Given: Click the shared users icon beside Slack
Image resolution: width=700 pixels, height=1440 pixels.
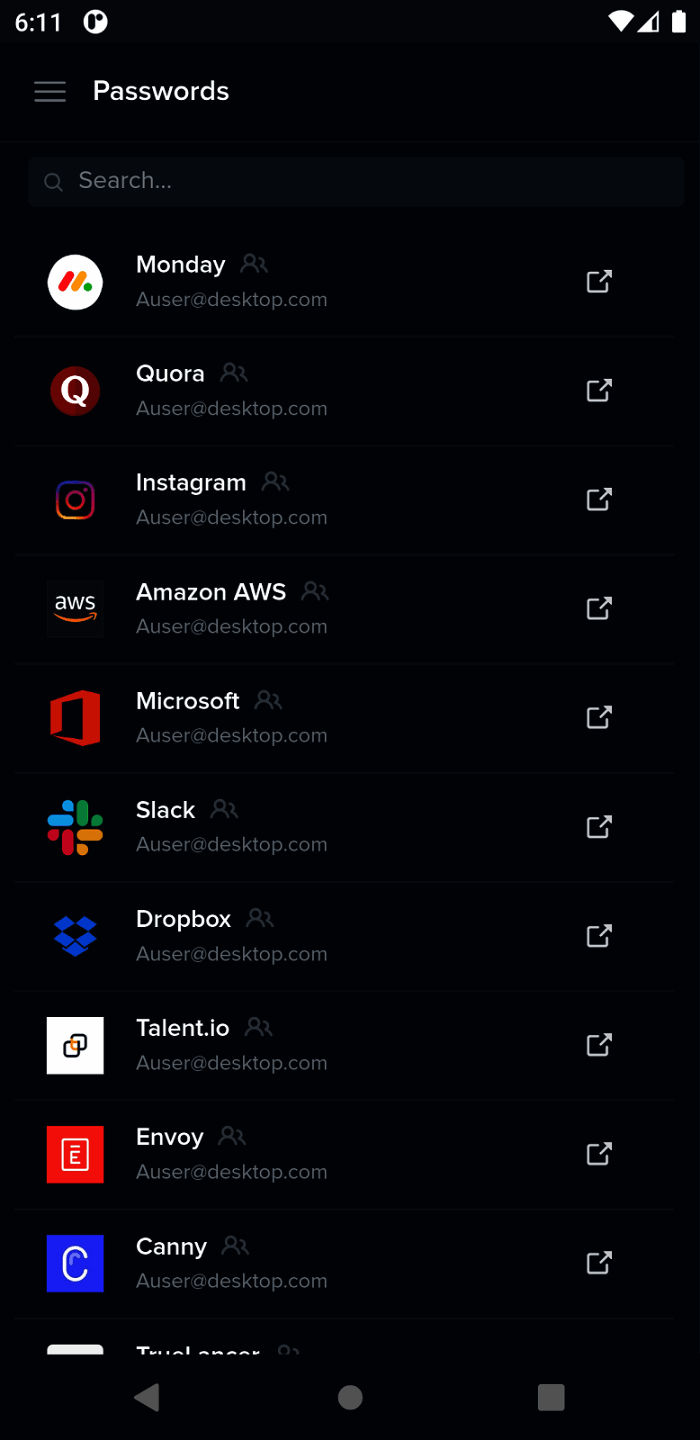Looking at the screenshot, I should [x=224, y=809].
